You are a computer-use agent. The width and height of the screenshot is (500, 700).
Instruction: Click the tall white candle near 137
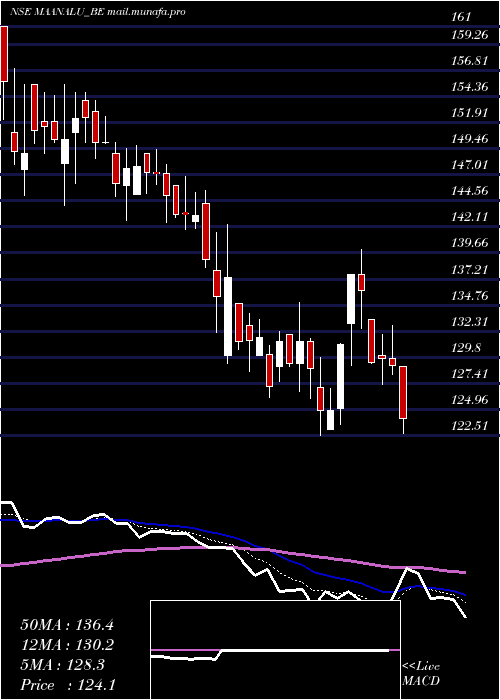tap(351, 299)
